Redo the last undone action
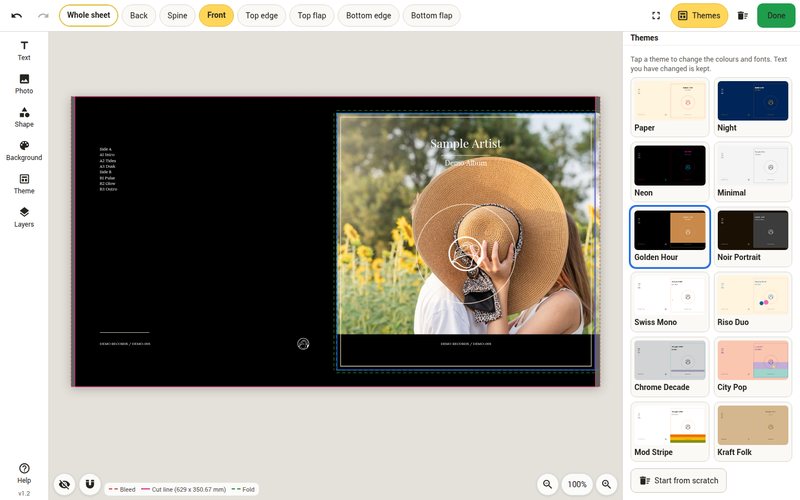 43,15
